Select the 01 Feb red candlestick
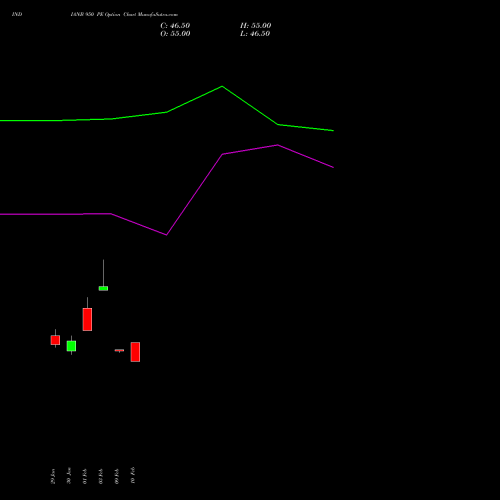 87,319
